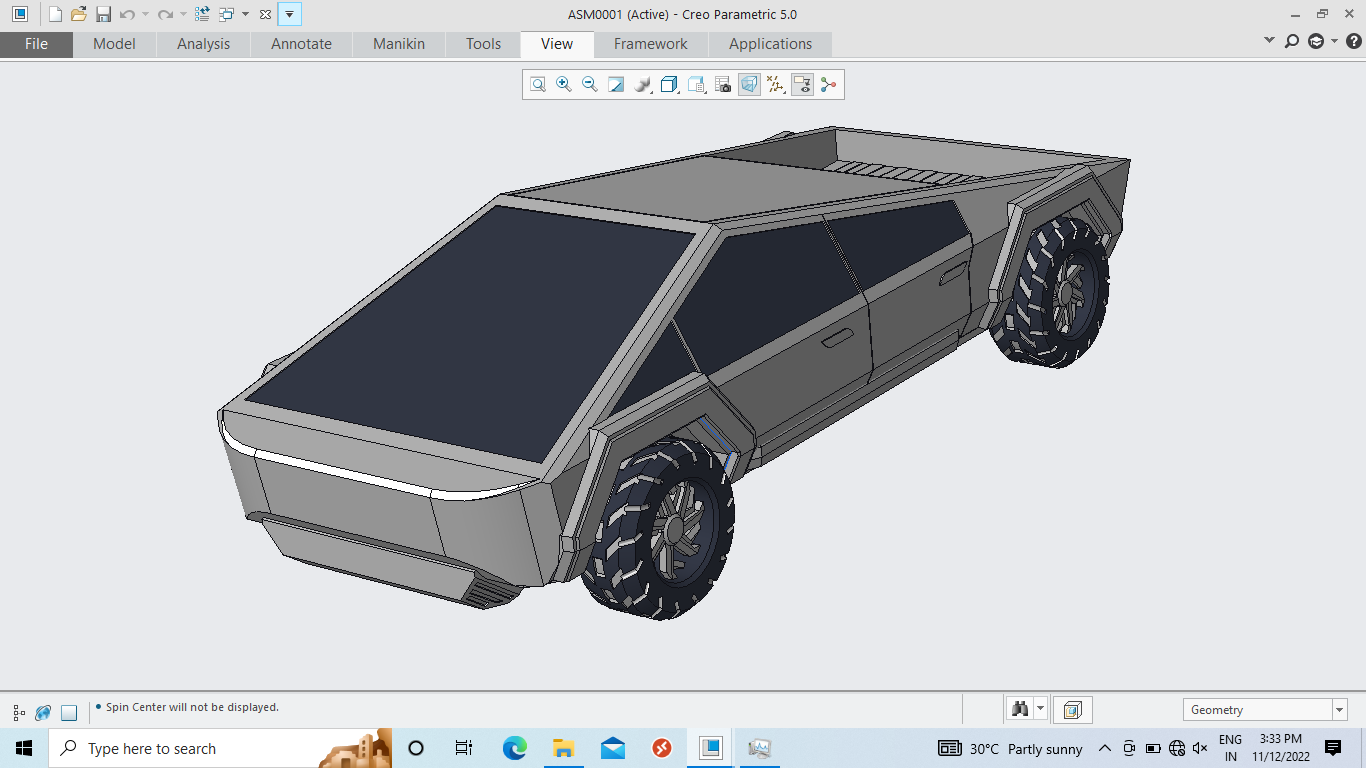The height and width of the screenshot is (768, 1366).
Task: Toggle the Annotation Display eye button
Action: point(802,85)
